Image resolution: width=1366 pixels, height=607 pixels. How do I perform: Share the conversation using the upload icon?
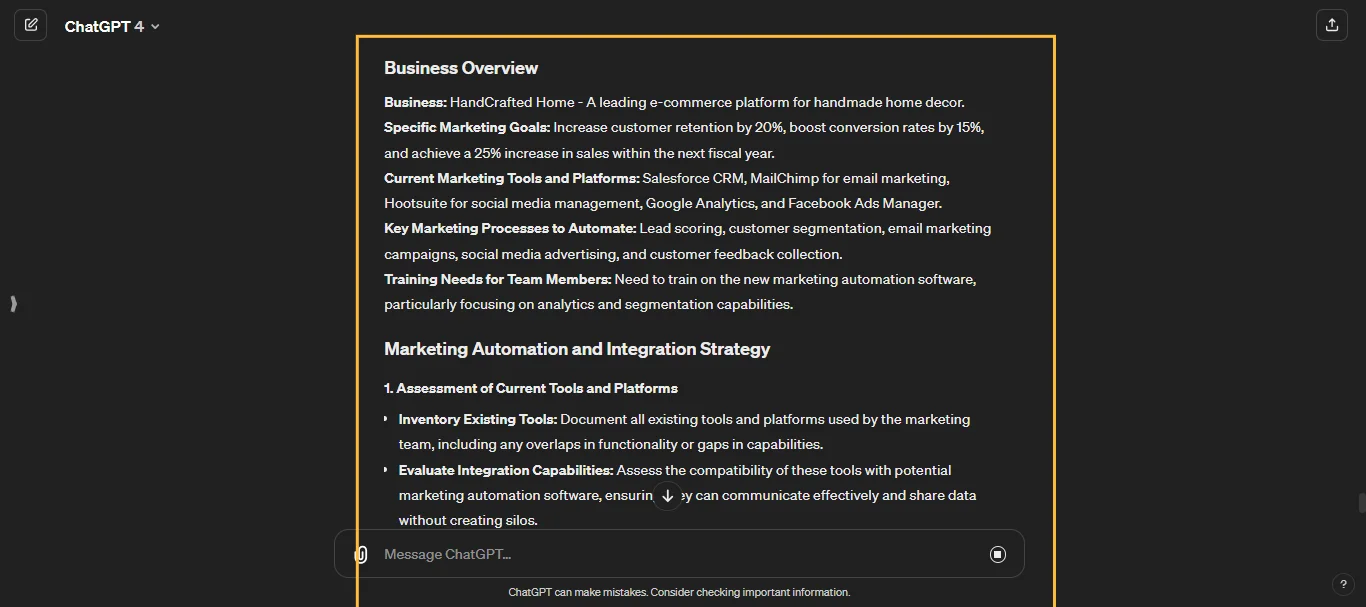tap(1331, 25)
